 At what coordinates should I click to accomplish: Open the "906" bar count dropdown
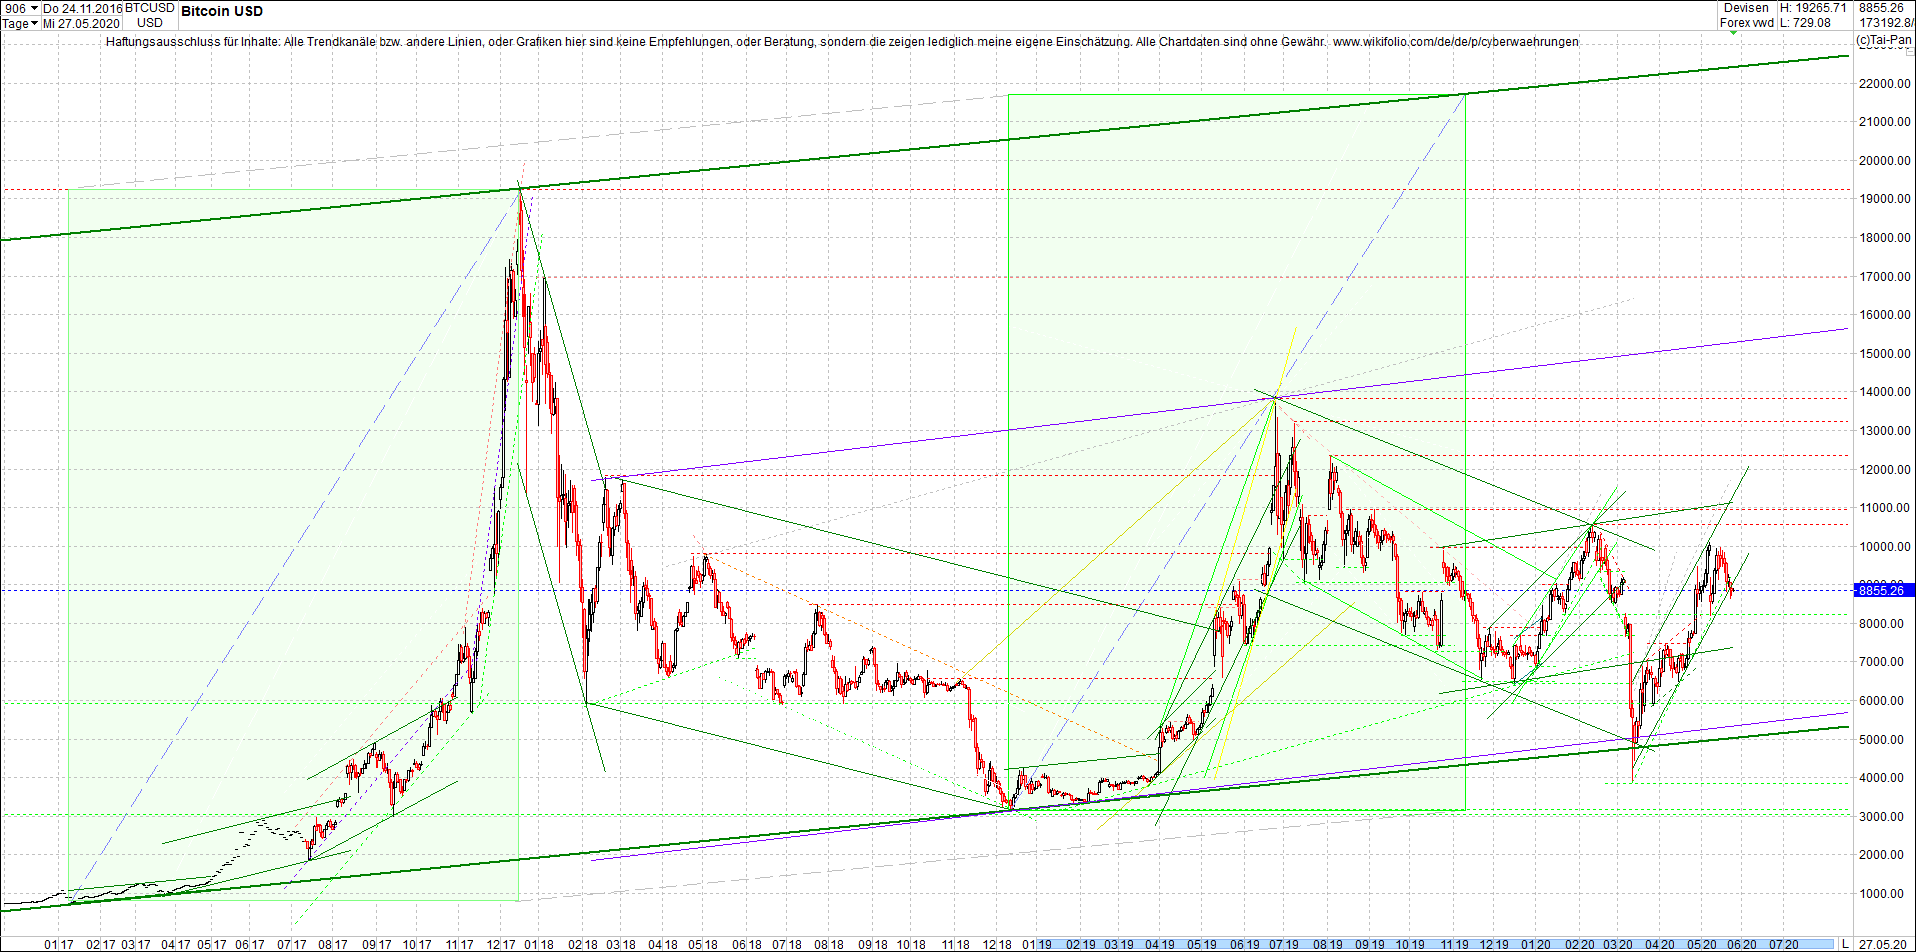(33, 9)
